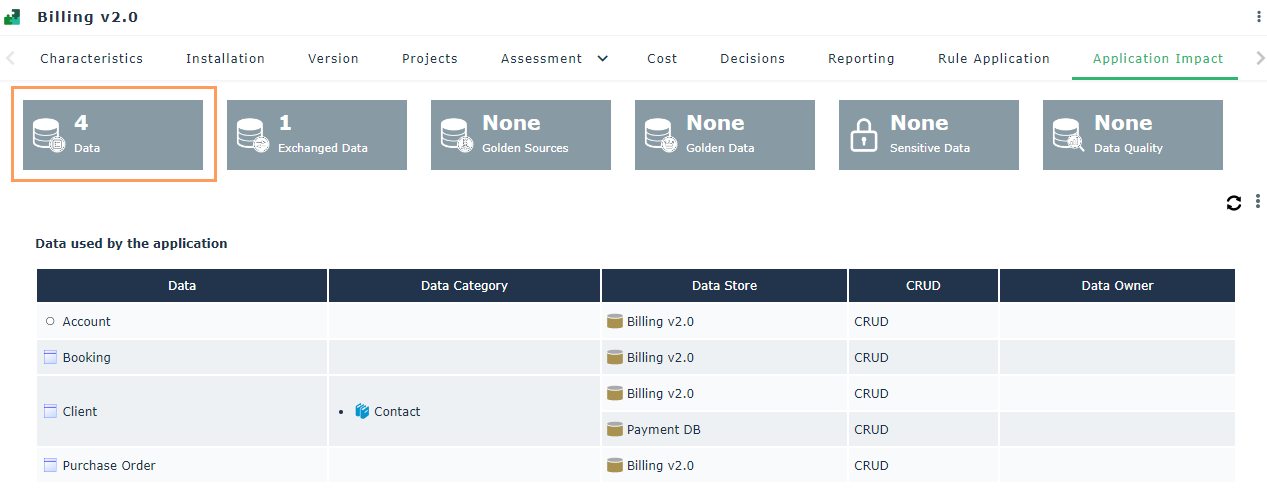Switch to the Rule Application tab

click(x=993, y=58)
